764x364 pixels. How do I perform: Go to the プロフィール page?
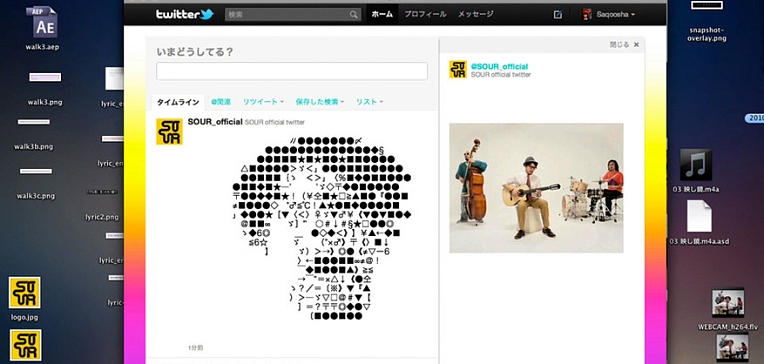(425, 15)
